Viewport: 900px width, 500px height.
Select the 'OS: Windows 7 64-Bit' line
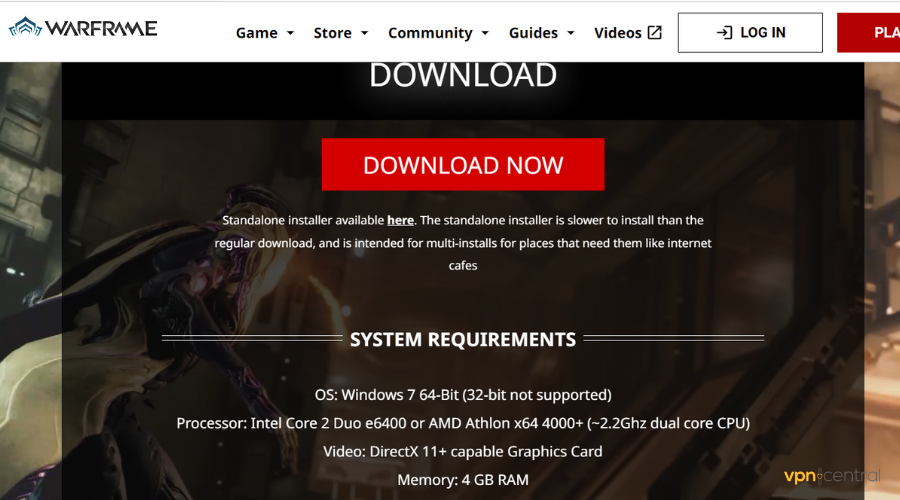click(463, 395)
